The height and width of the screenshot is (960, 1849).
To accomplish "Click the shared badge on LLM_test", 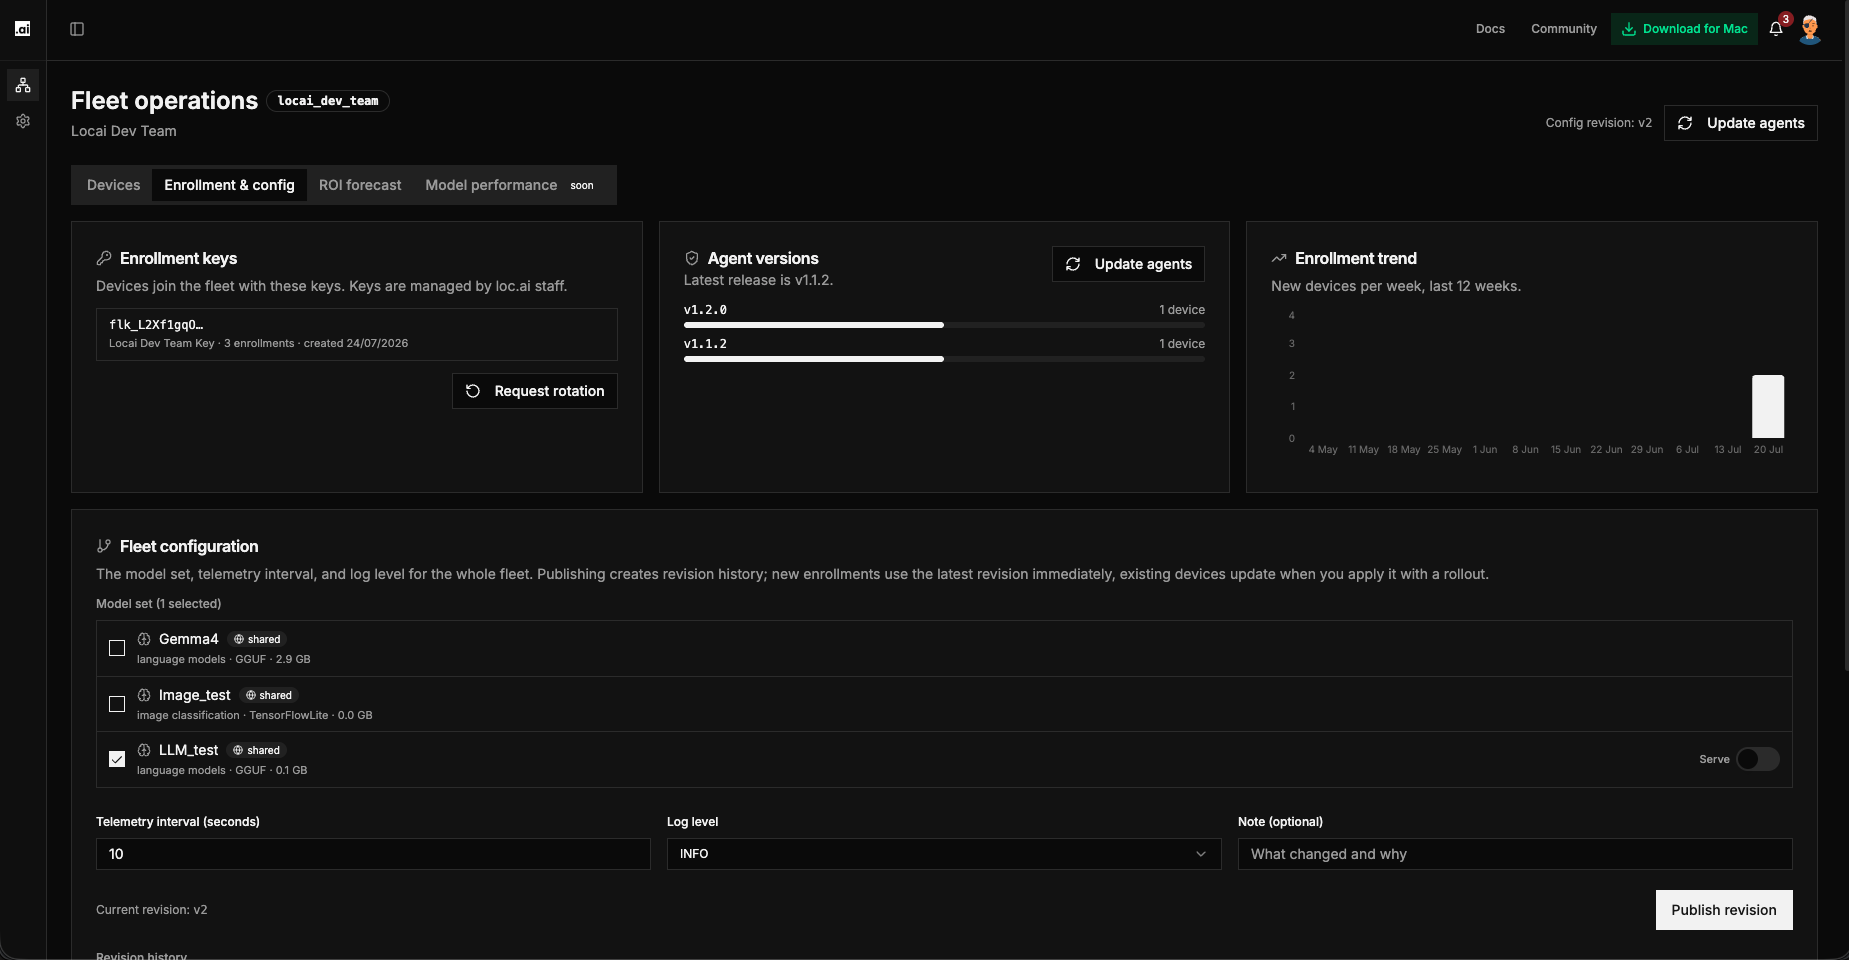I will click(x=256, y=750).
